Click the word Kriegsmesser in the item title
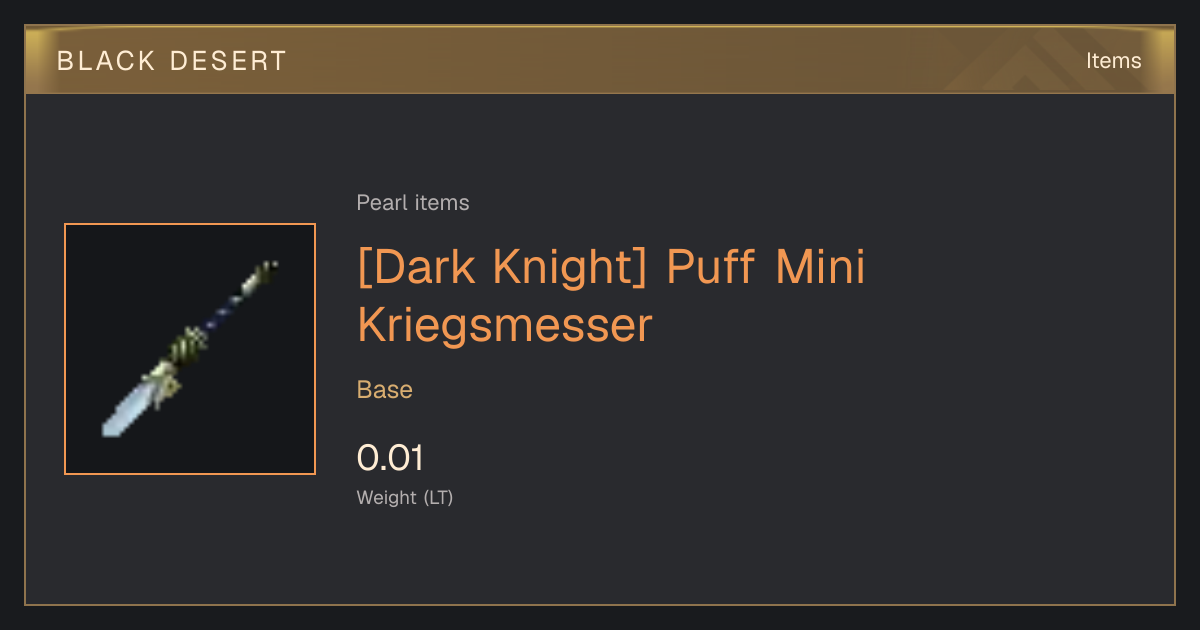The width and height of the screenshot is (1200, 630). click(505, 326)
